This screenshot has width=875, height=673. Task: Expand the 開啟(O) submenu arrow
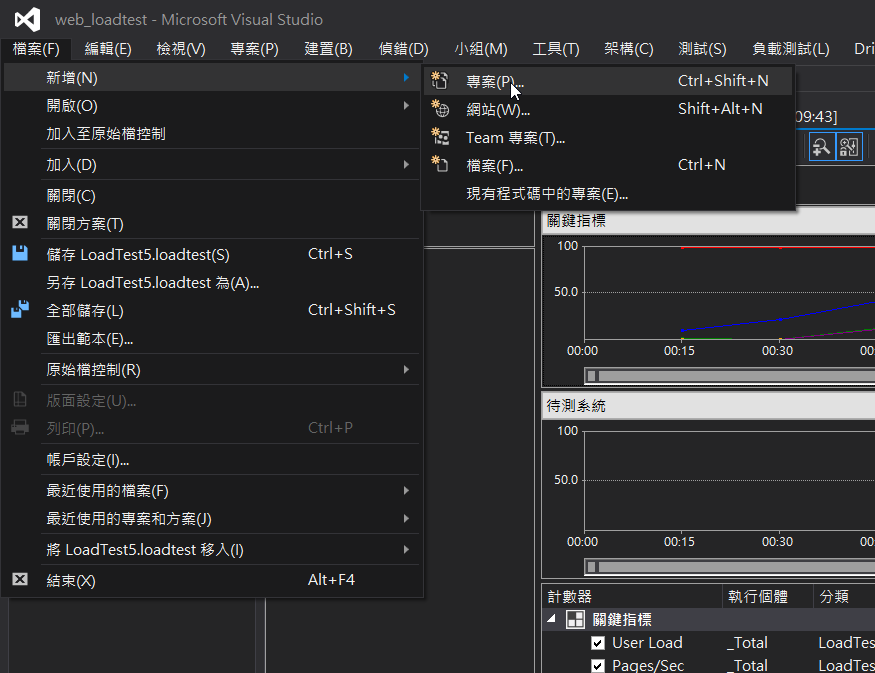(x=407, y=105)
